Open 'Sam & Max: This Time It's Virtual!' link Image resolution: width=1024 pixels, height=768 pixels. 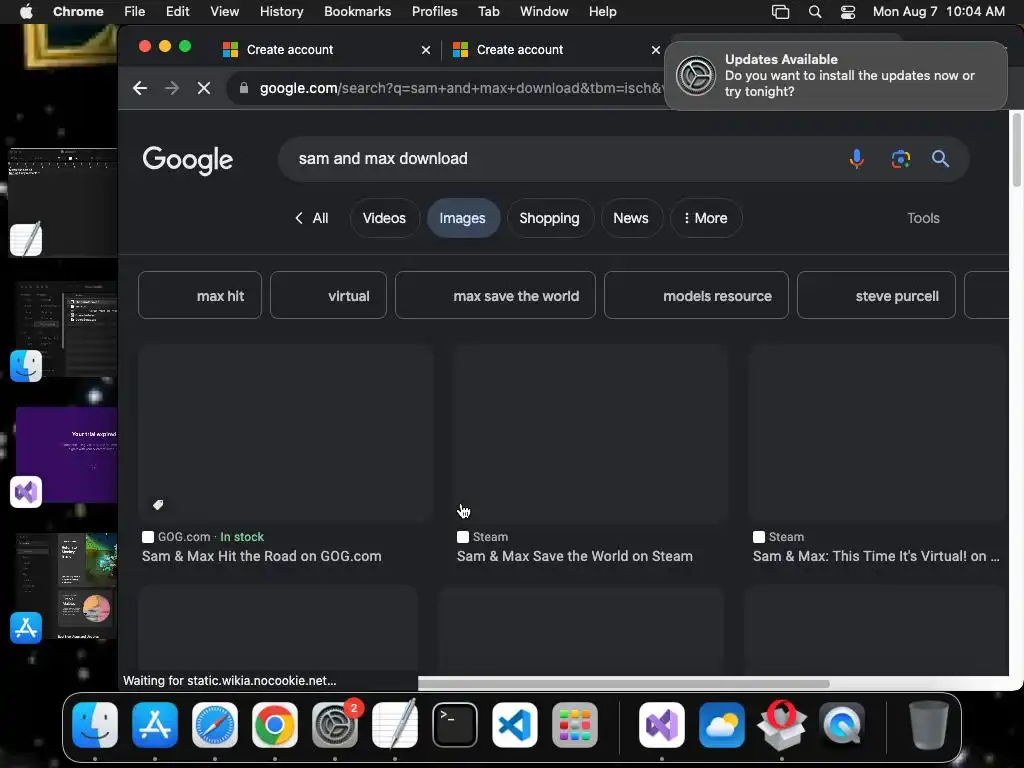pyautogui.click(x=876, y=556)
